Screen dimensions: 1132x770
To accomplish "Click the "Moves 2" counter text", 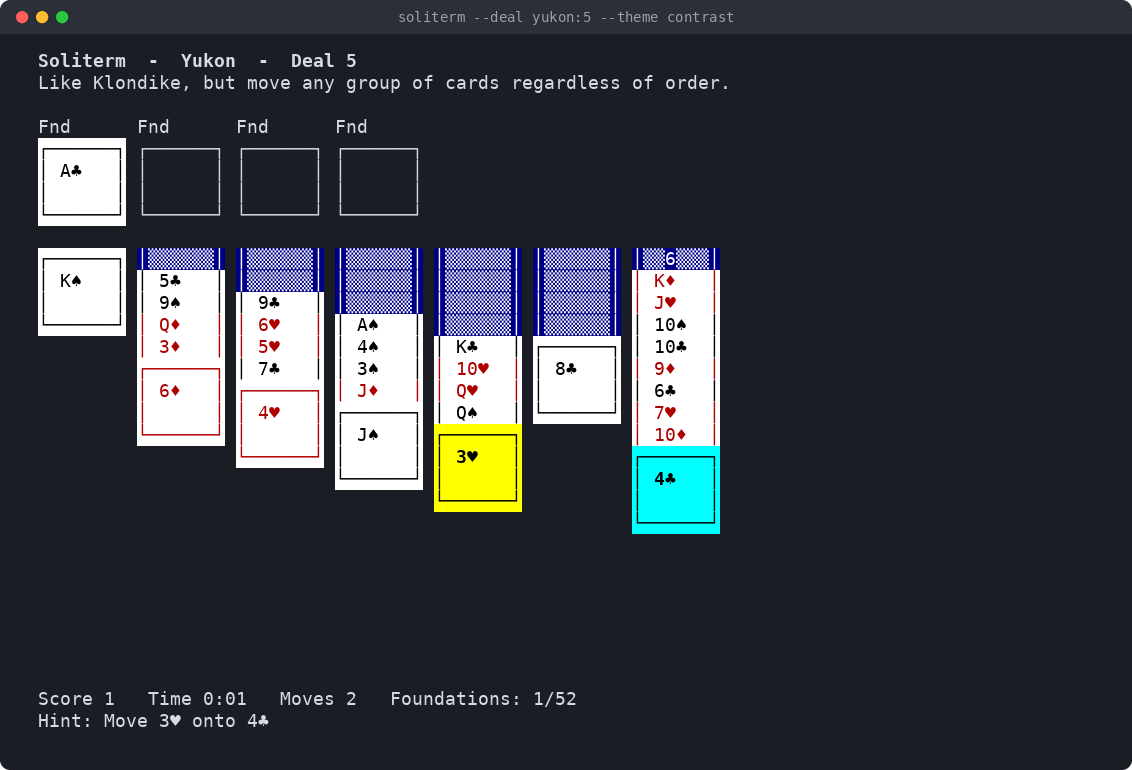I will coord(318,699).
